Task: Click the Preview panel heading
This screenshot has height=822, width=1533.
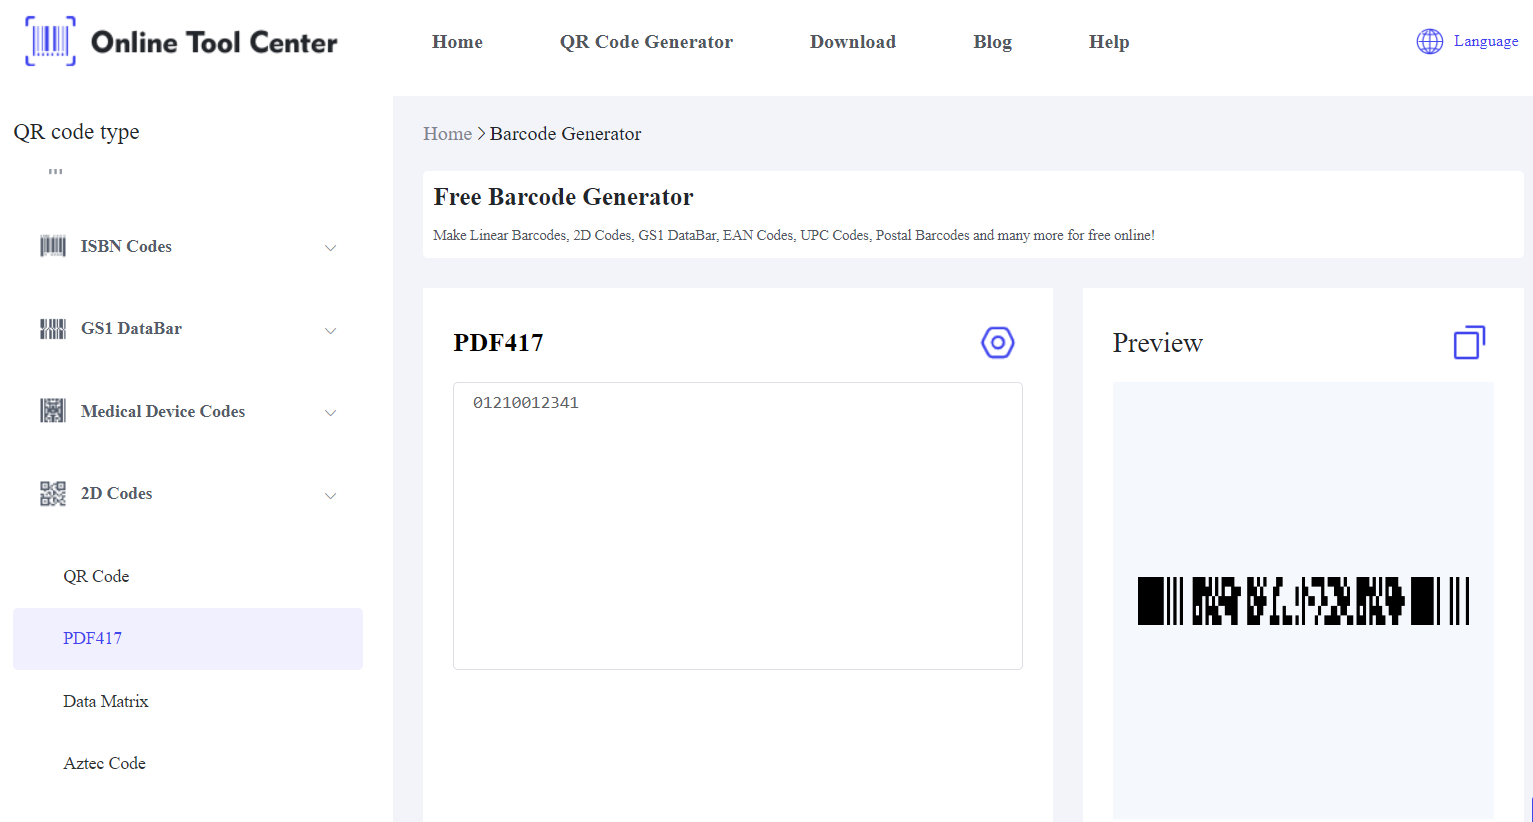Action: (1157, 343)
